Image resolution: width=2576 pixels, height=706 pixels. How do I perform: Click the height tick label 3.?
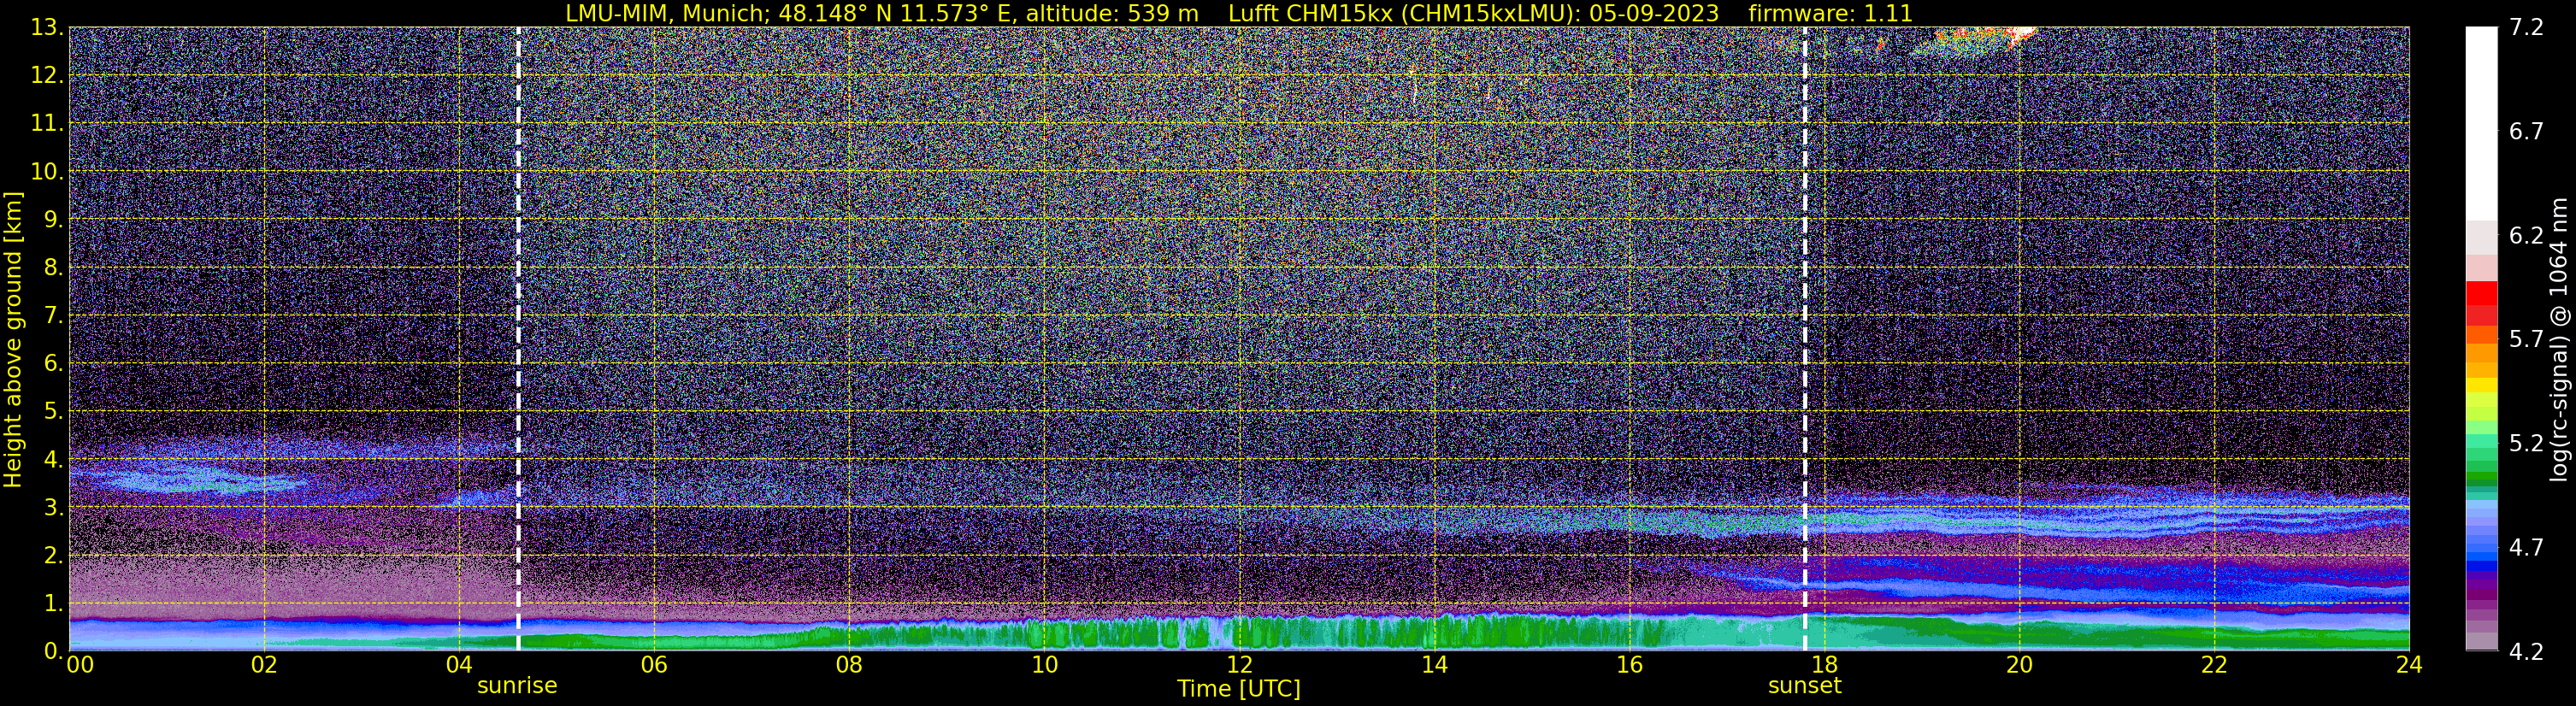pyautogui.click(x=52, y=508)
